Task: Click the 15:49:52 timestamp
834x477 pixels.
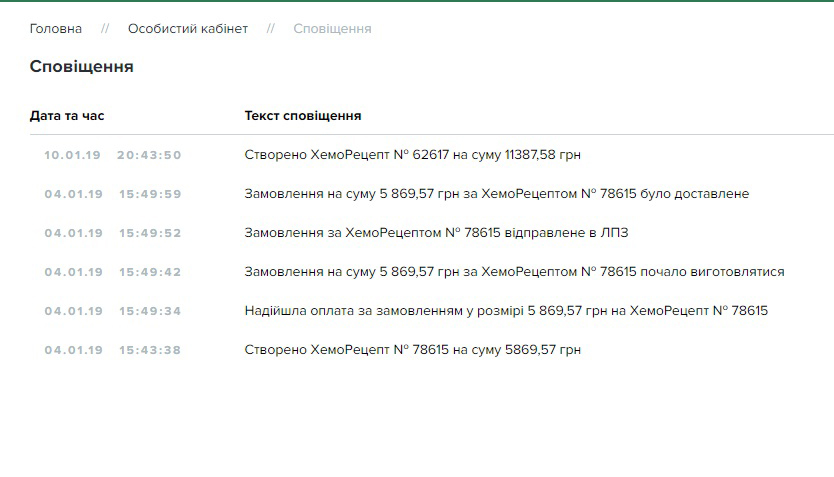Action: (x=150, y=233)
